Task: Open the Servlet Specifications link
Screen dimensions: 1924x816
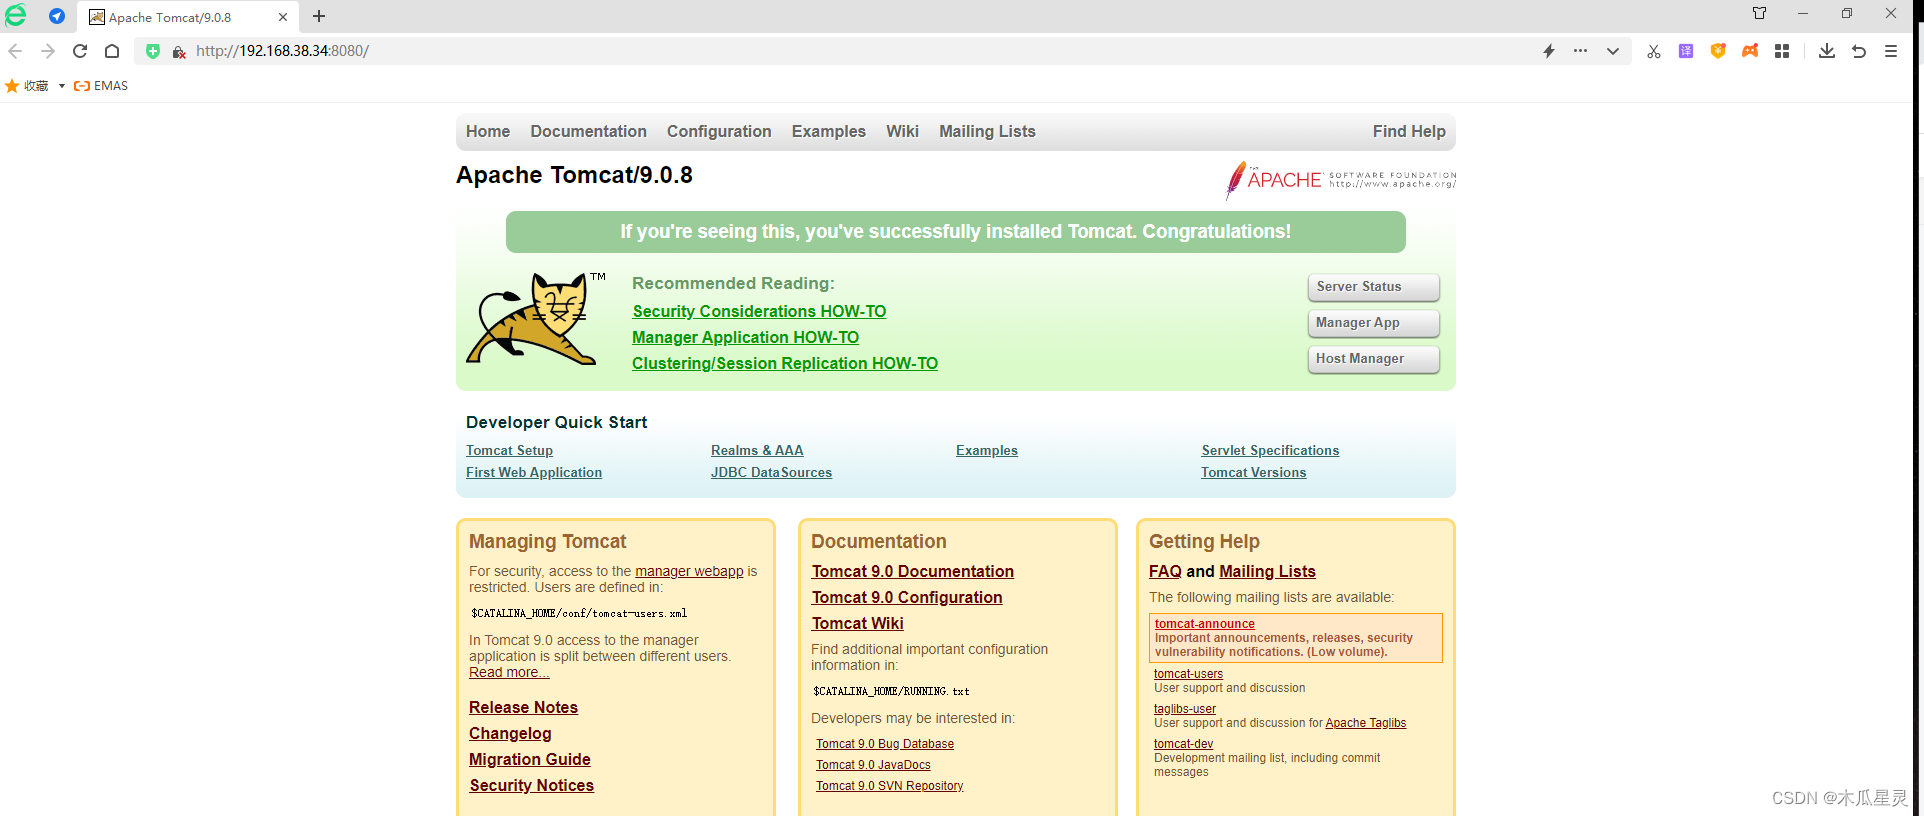Action: tap(1270, 451)
